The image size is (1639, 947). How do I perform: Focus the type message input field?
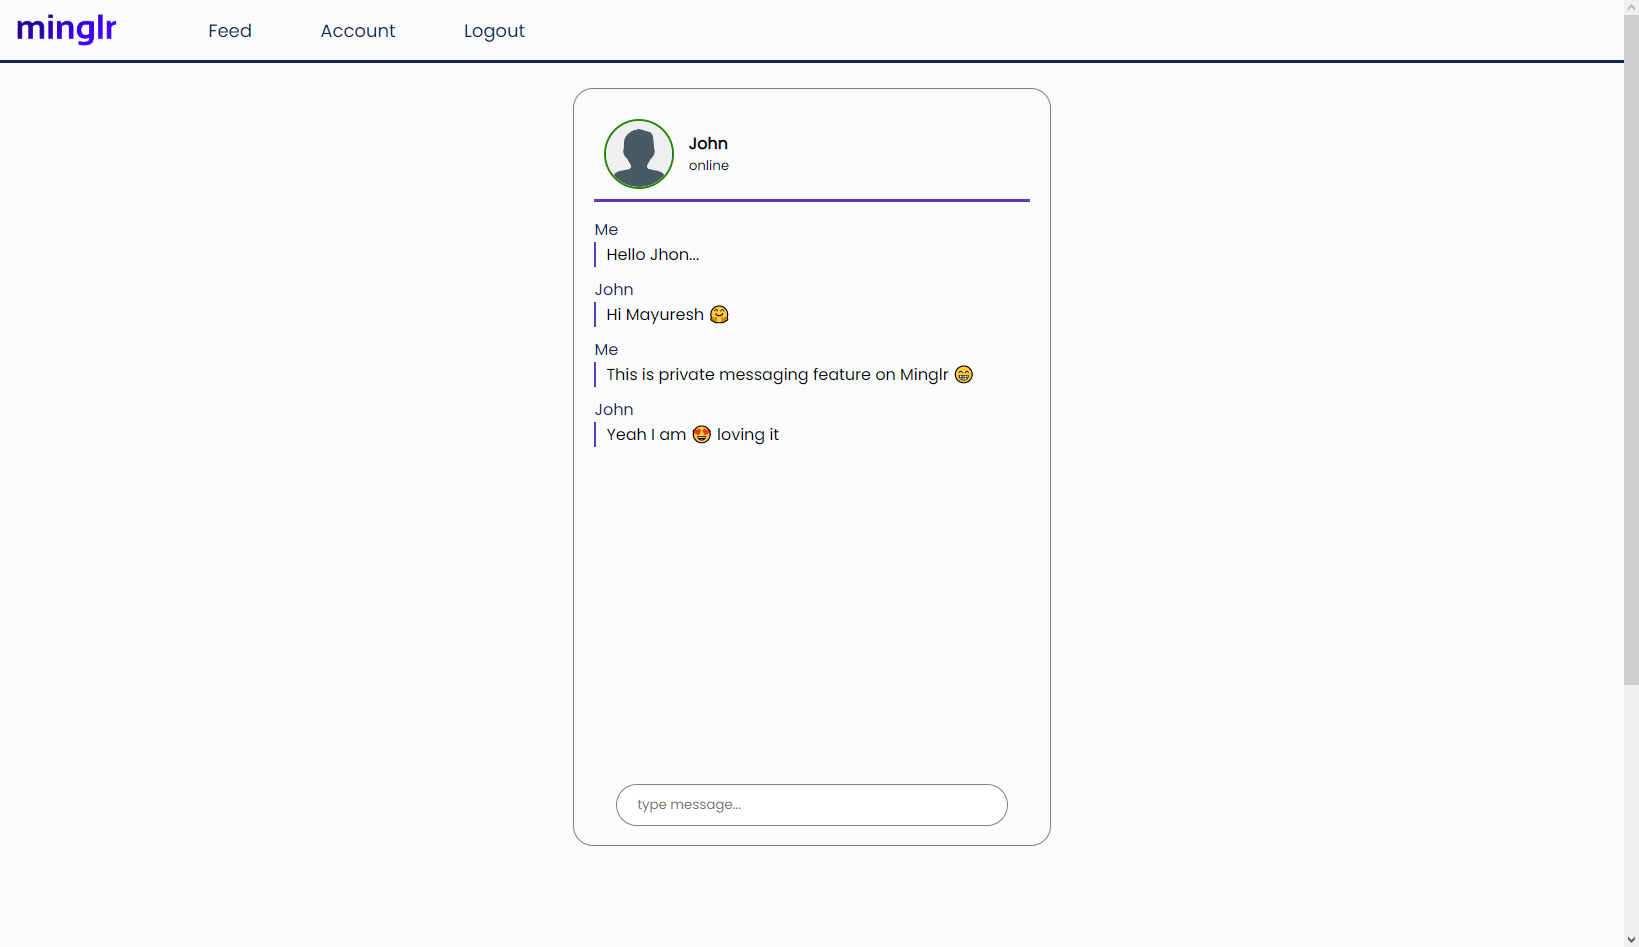812,805
